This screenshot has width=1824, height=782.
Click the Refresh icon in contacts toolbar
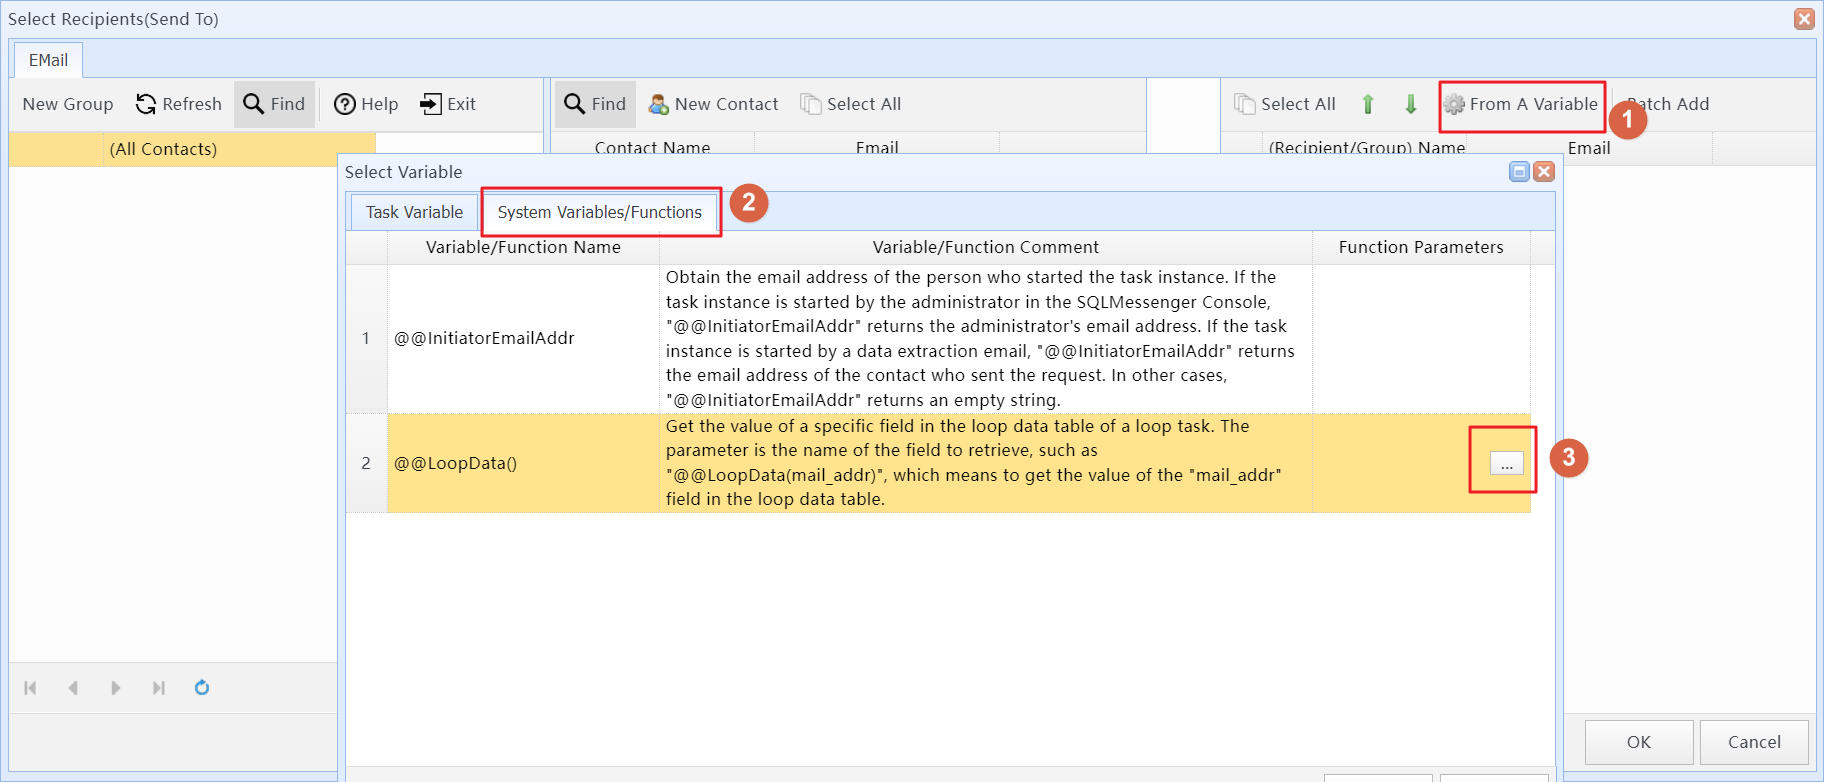coord(146,104)
